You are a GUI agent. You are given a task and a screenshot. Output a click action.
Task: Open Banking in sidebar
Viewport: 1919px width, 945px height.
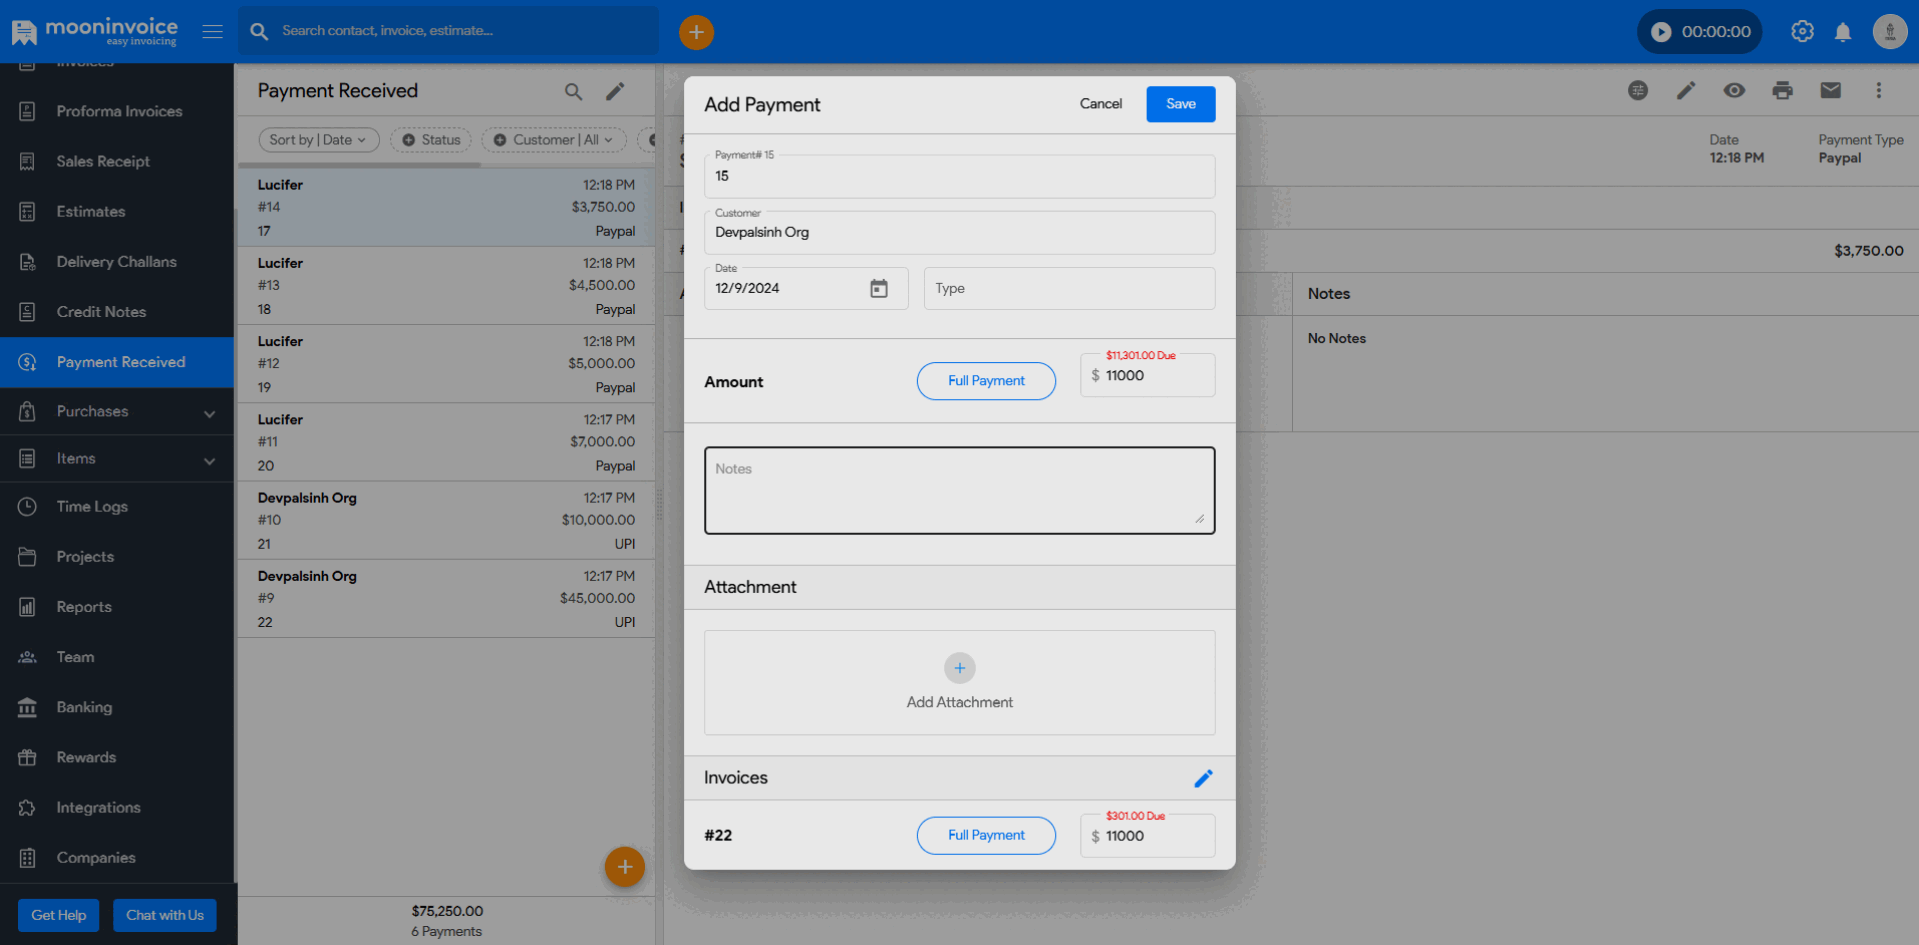coord(117,707)
